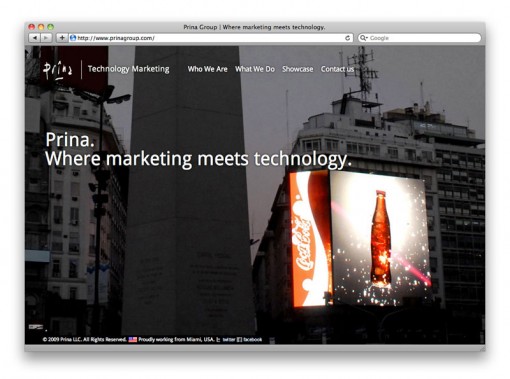The image size is (510, 379).
Task: Click the 'Prina.' headline text
Action: point(70,139)
